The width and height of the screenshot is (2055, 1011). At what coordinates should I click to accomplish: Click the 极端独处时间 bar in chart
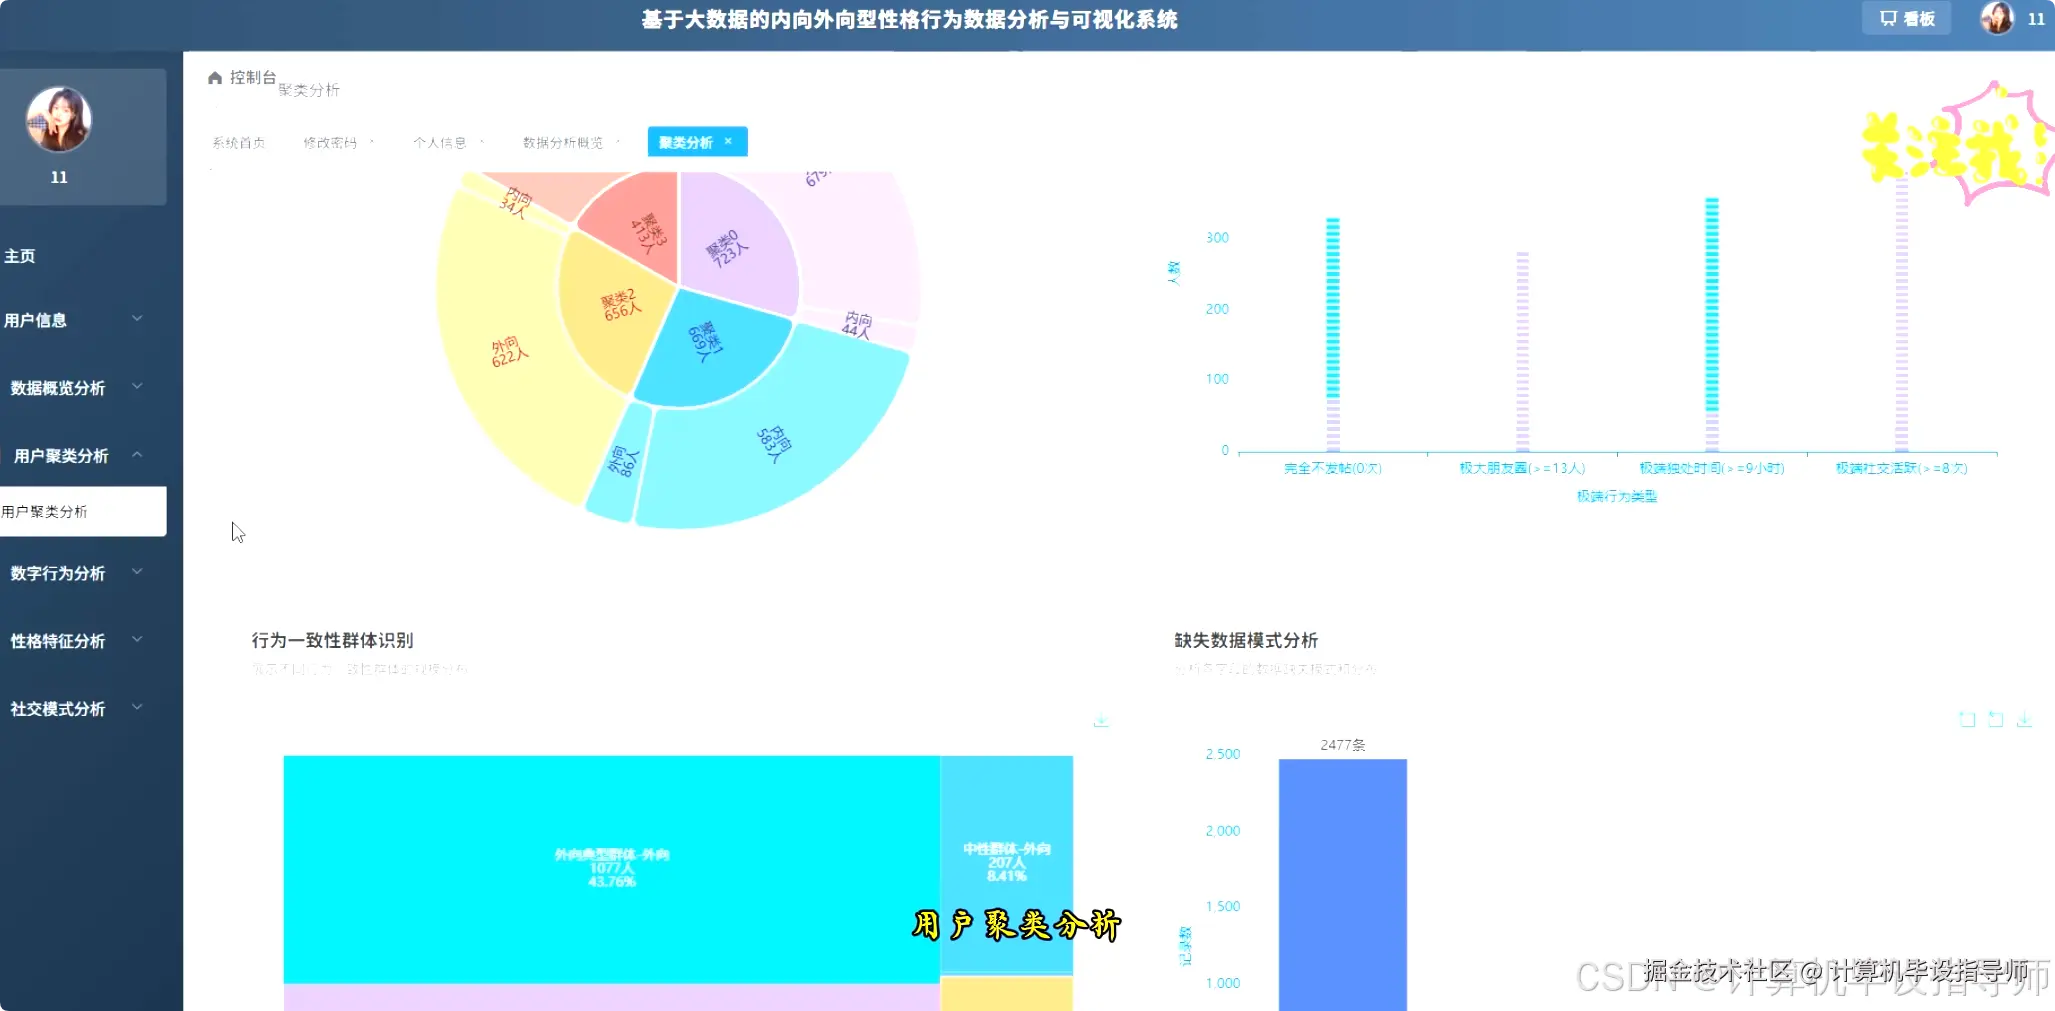click(x=1712, y=324)
